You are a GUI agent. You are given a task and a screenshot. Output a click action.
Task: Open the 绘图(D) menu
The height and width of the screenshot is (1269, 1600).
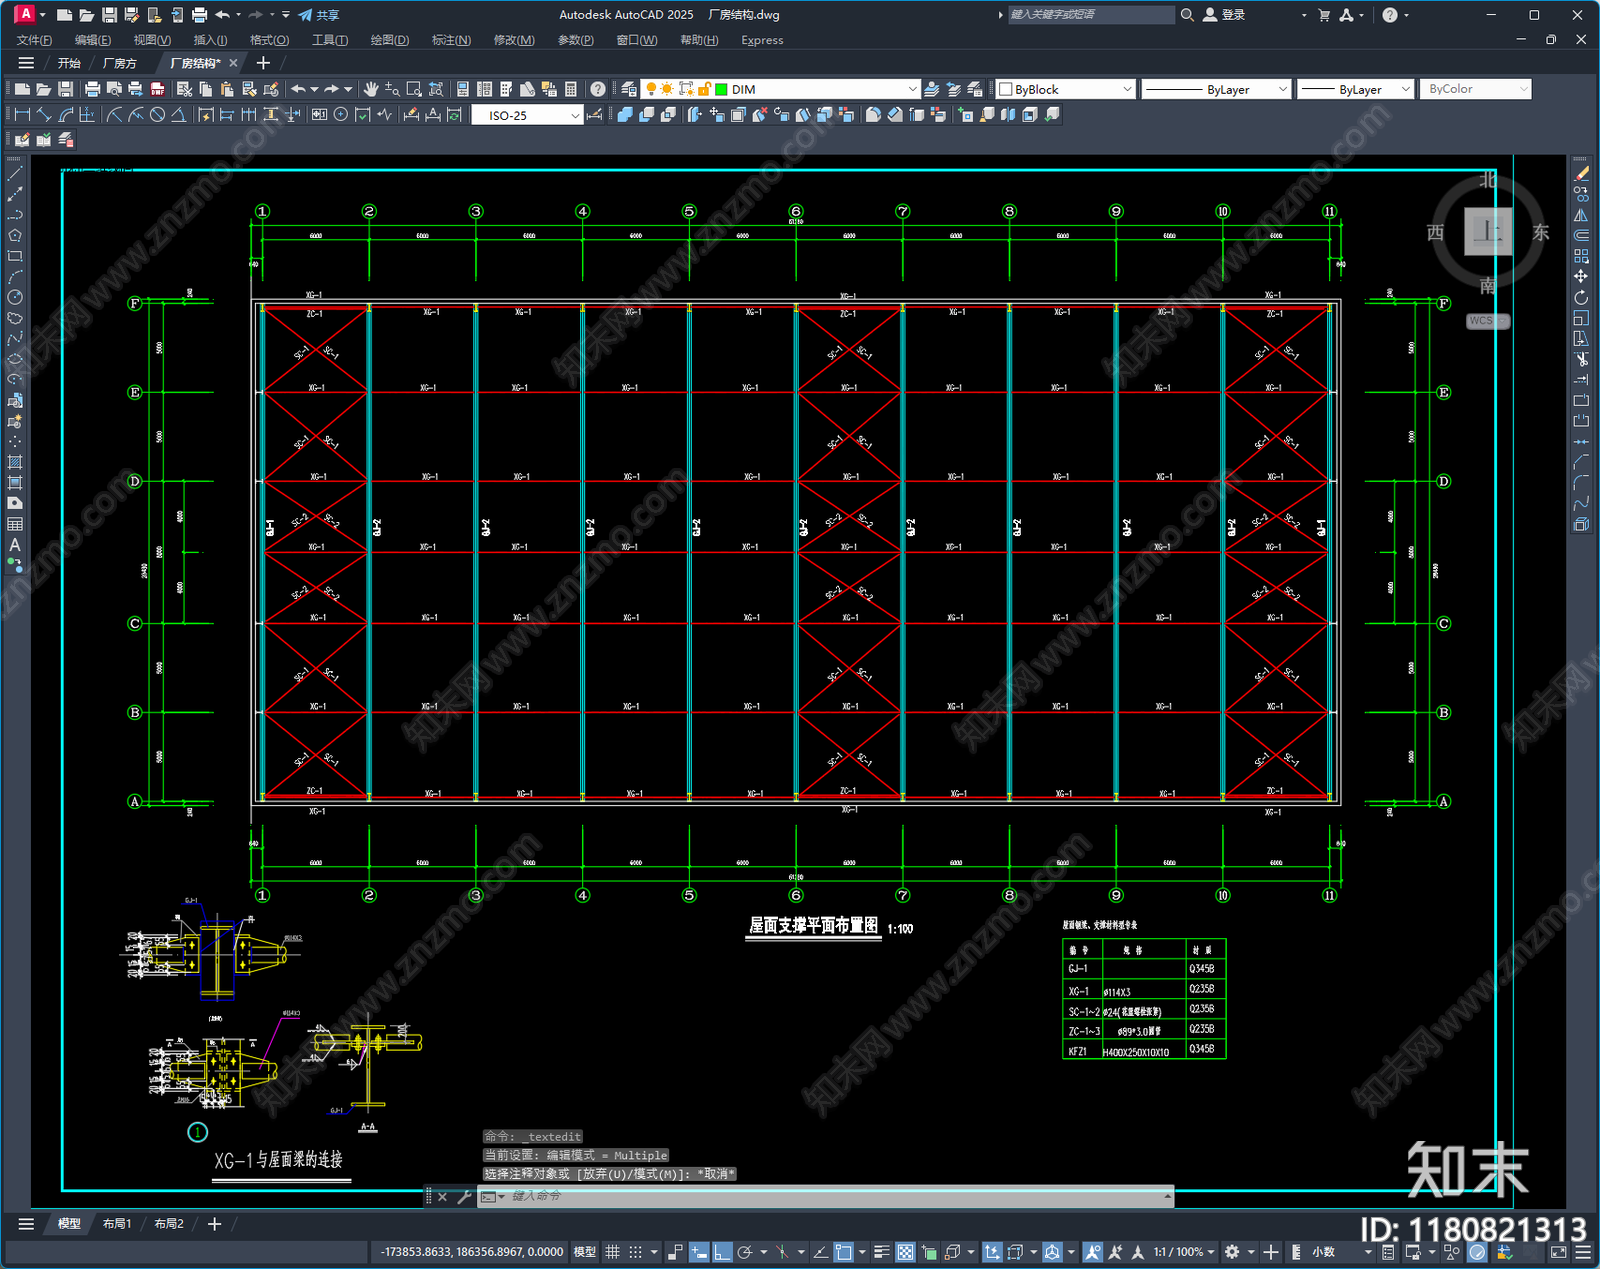point(390,40)
